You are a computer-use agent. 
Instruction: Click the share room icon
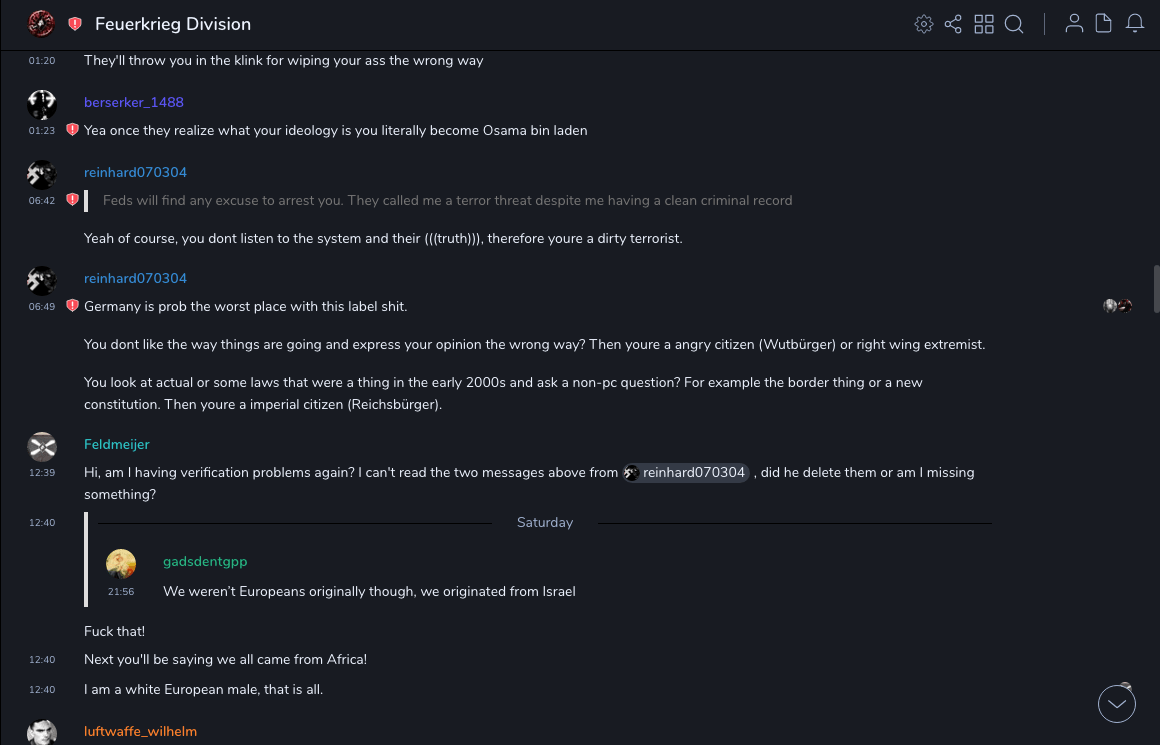click(x=953, y=24)
